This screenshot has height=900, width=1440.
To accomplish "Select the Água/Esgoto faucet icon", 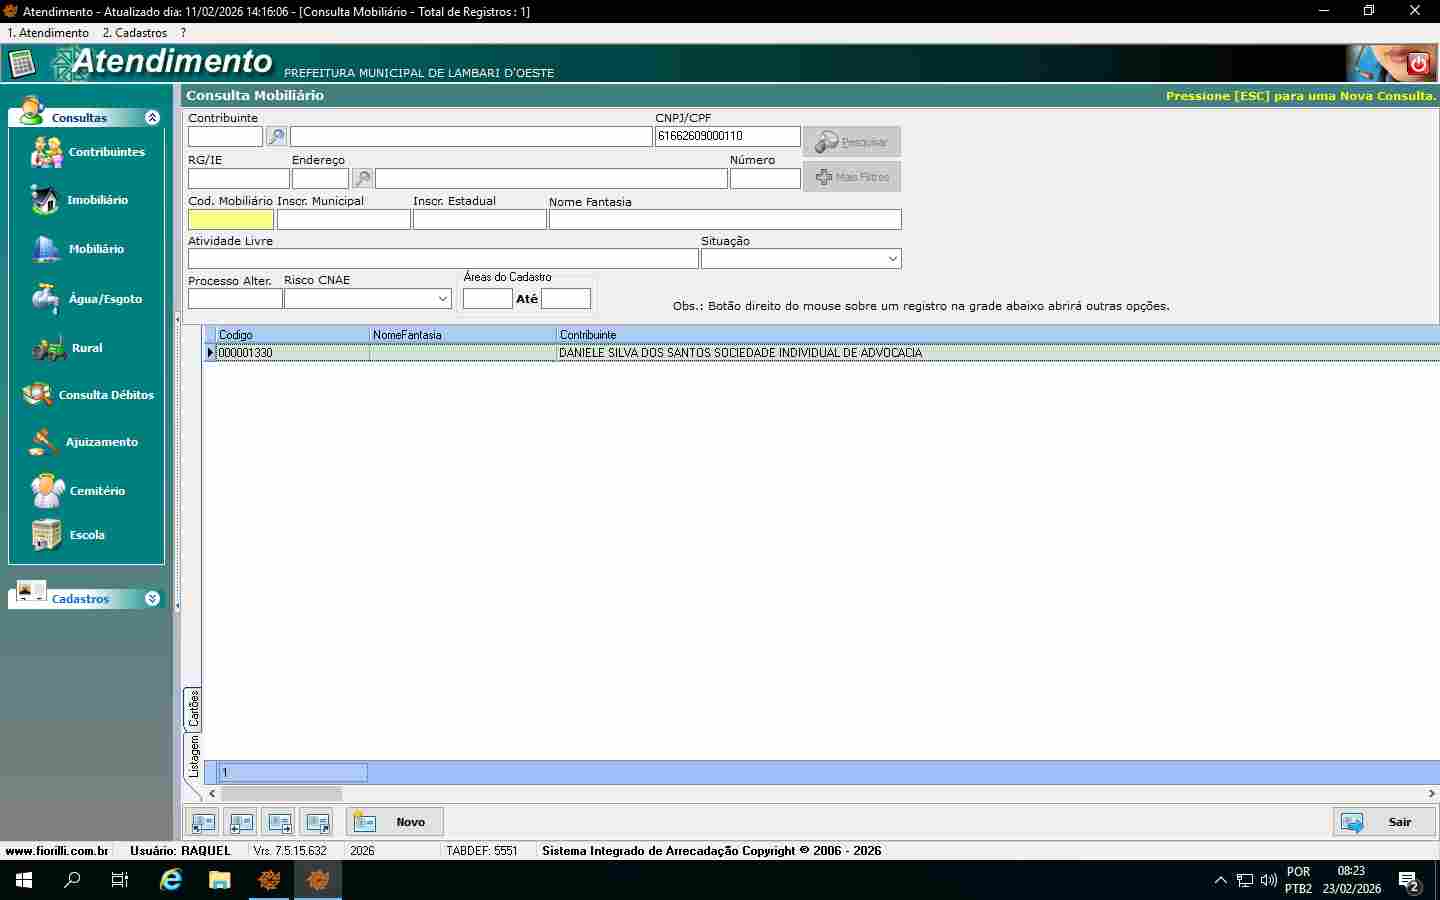I will click(x=45, y=299).
